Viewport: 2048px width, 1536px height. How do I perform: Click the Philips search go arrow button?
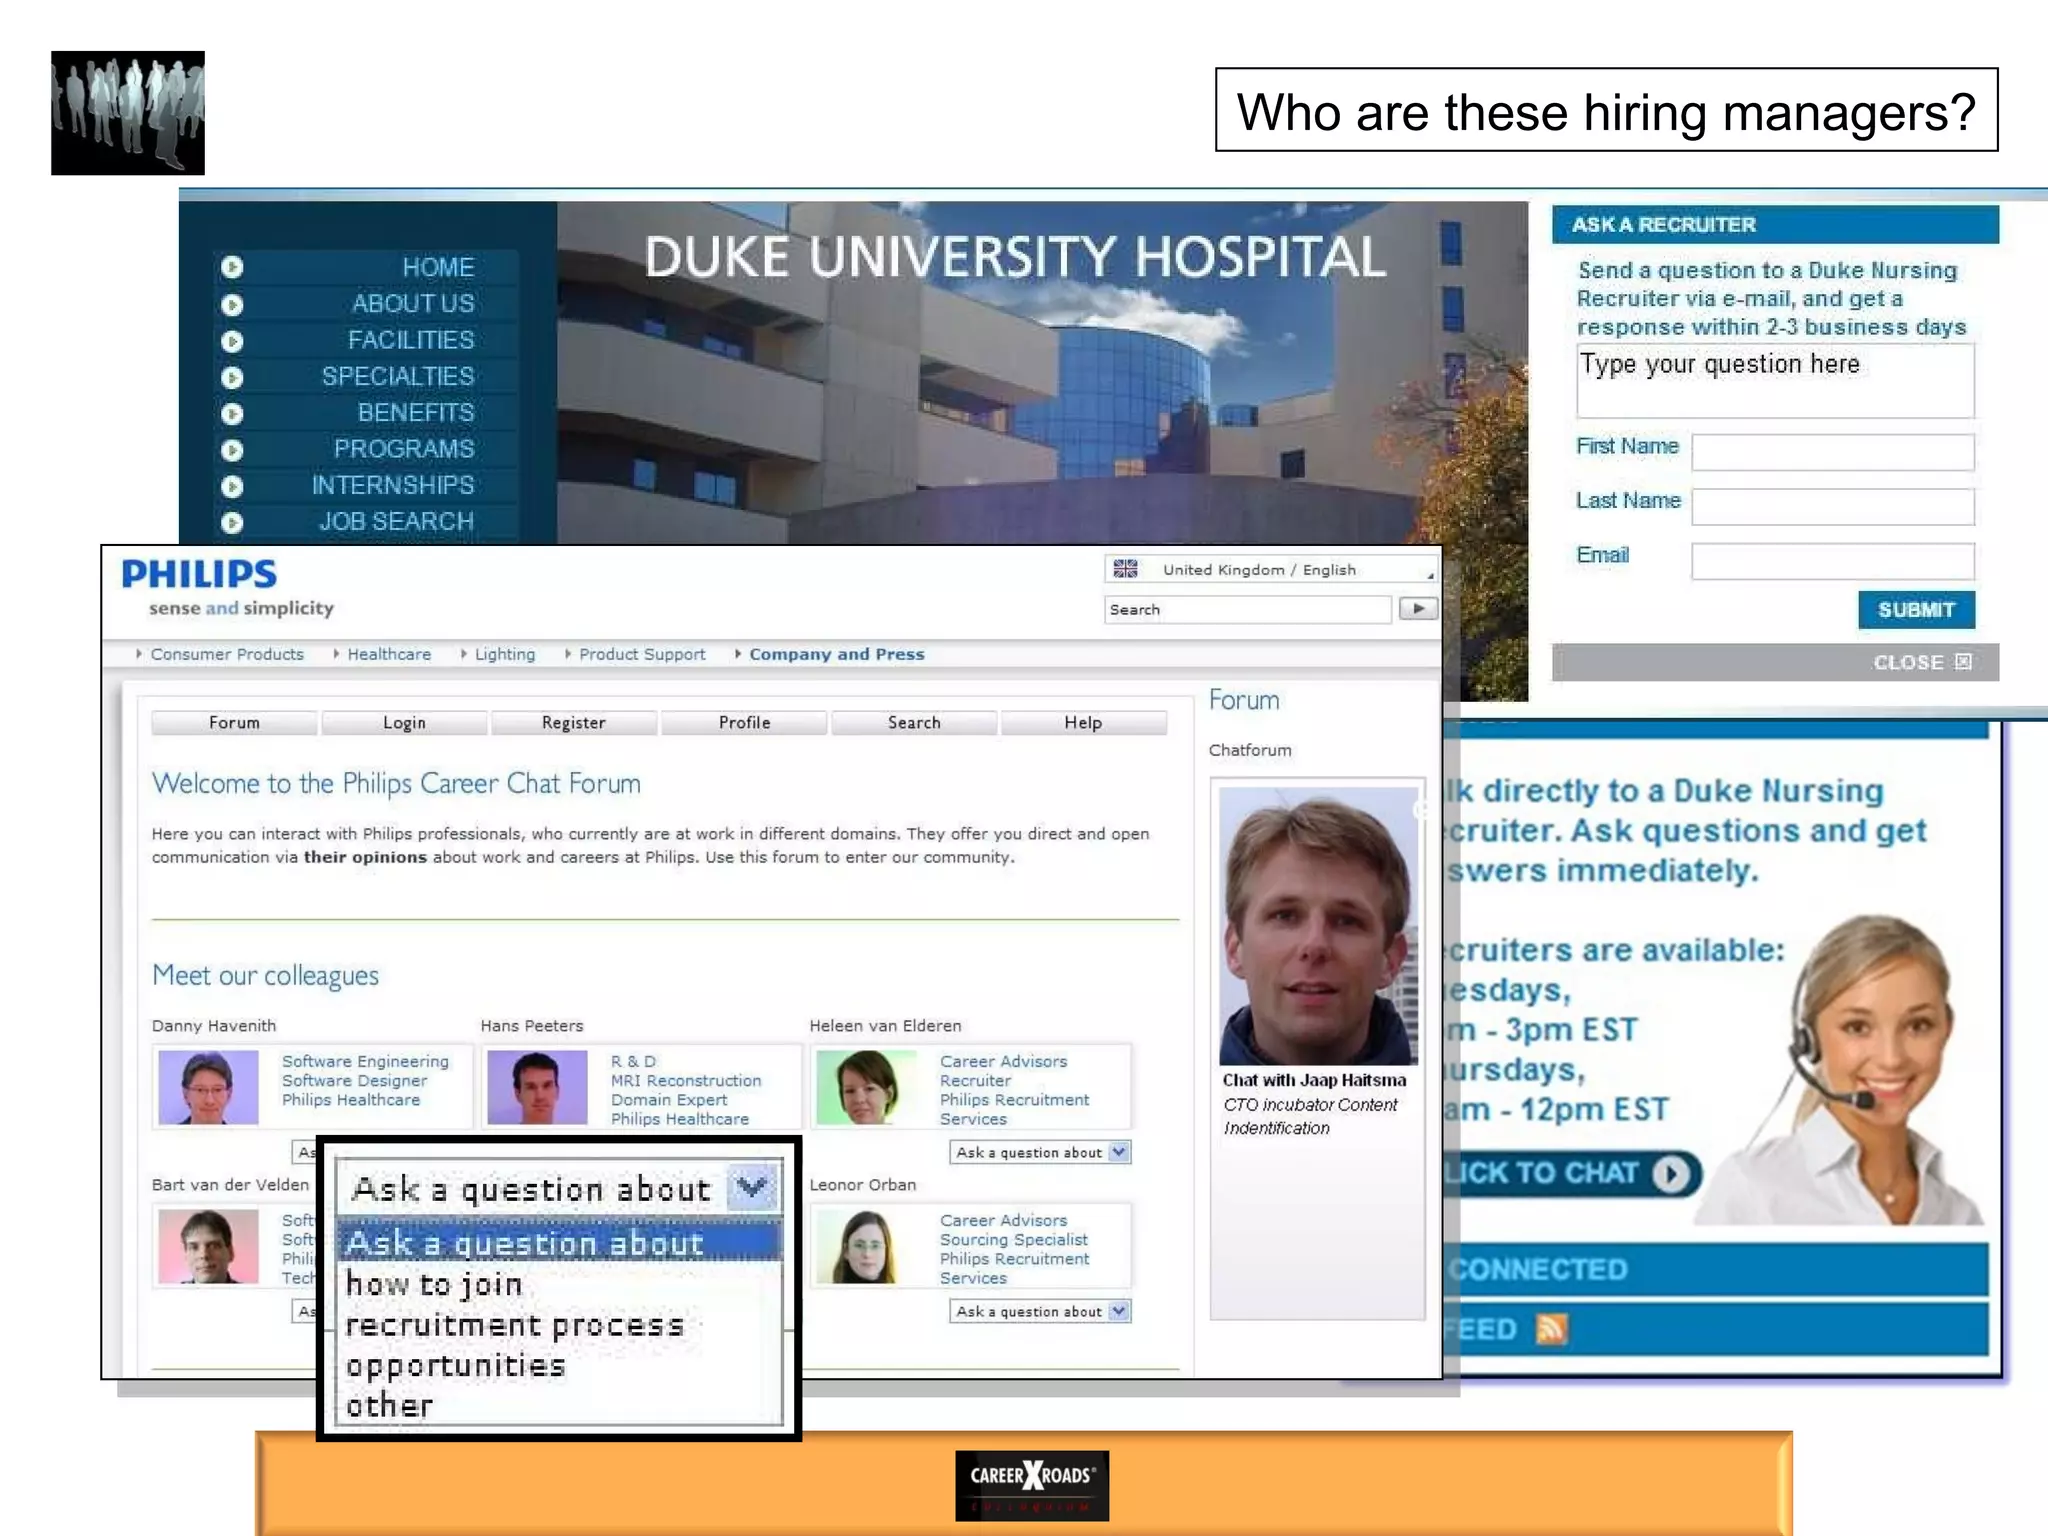1418,609
